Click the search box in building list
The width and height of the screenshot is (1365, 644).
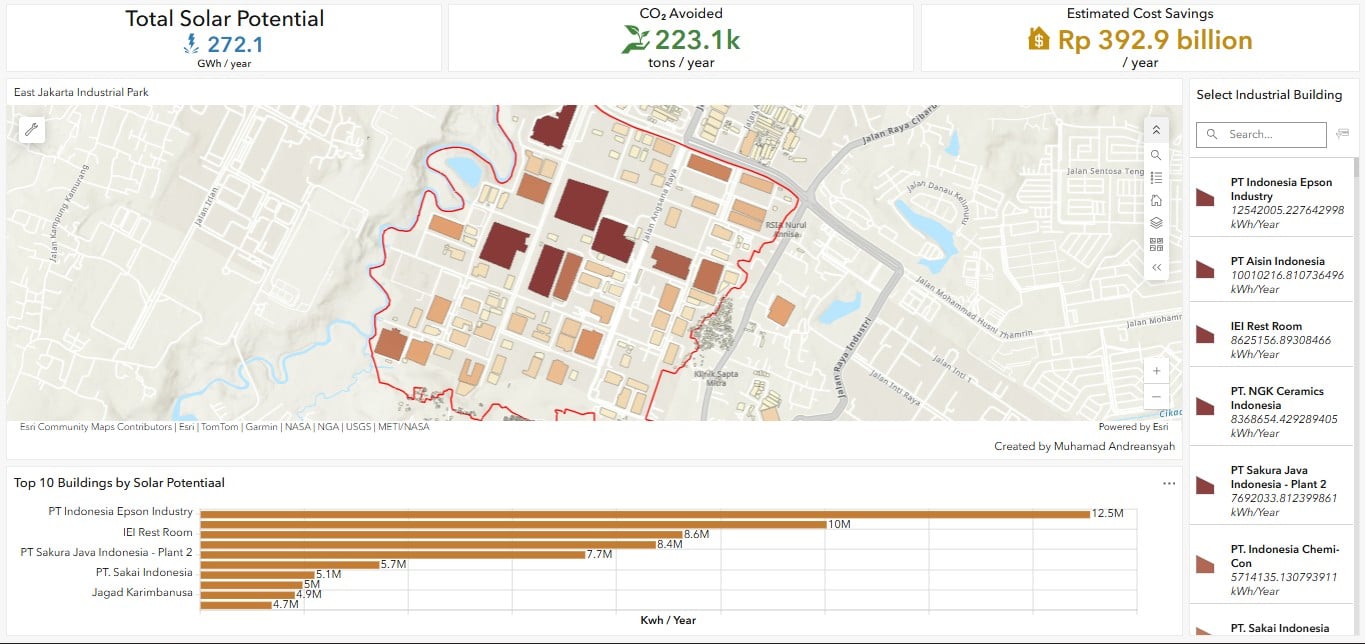[1260, 134]
